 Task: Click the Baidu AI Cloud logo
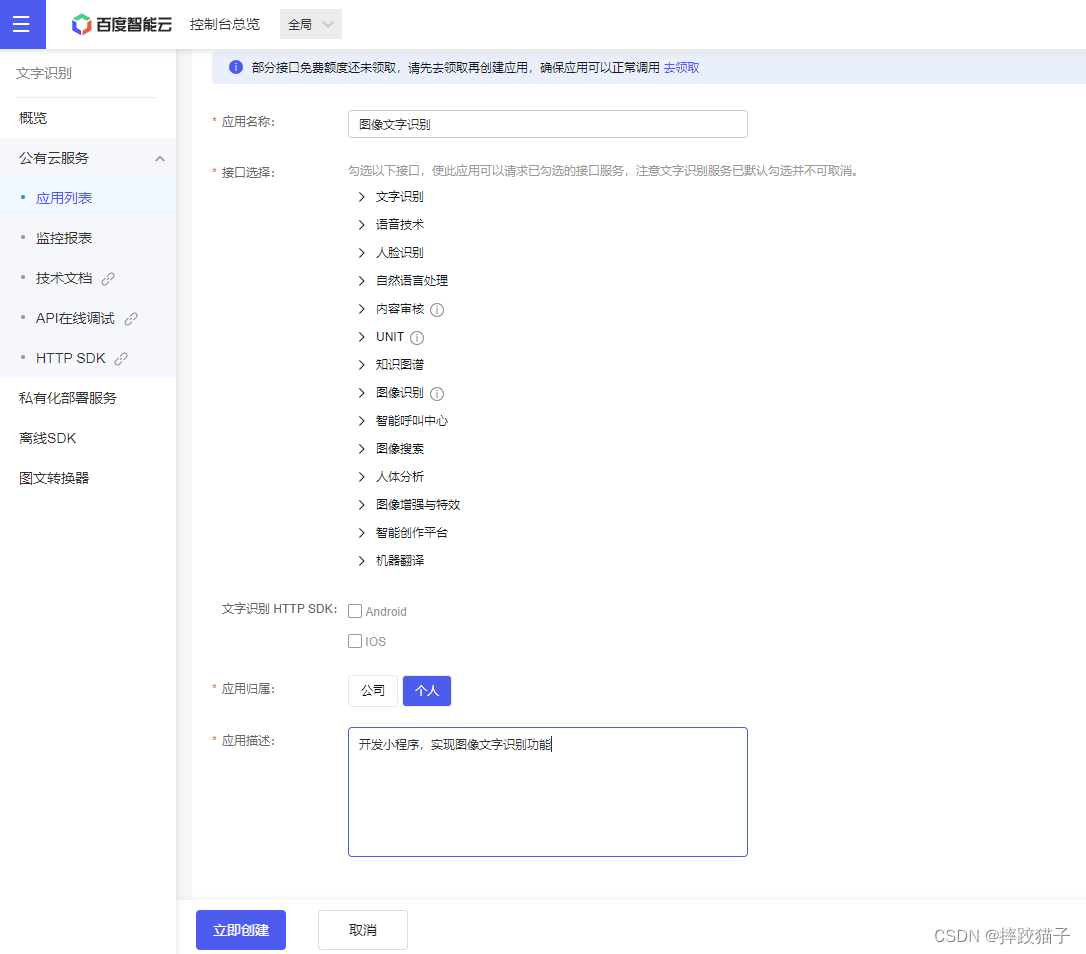click(x=122, y=24)
